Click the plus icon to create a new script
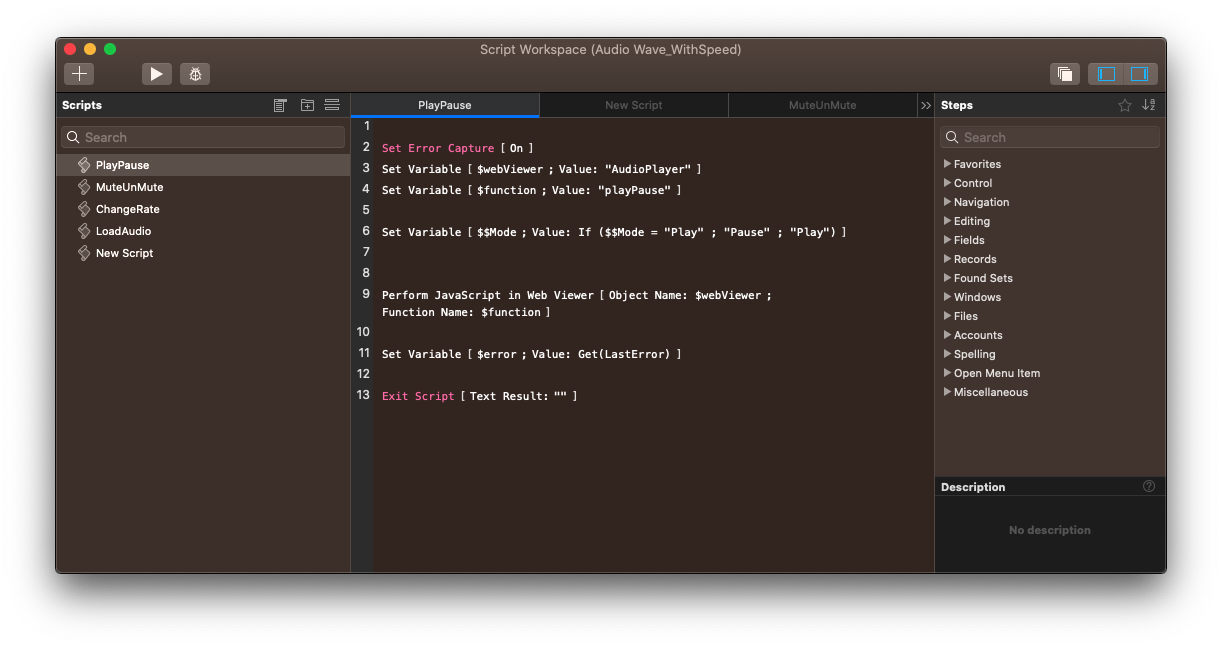 tap(79, 74)
